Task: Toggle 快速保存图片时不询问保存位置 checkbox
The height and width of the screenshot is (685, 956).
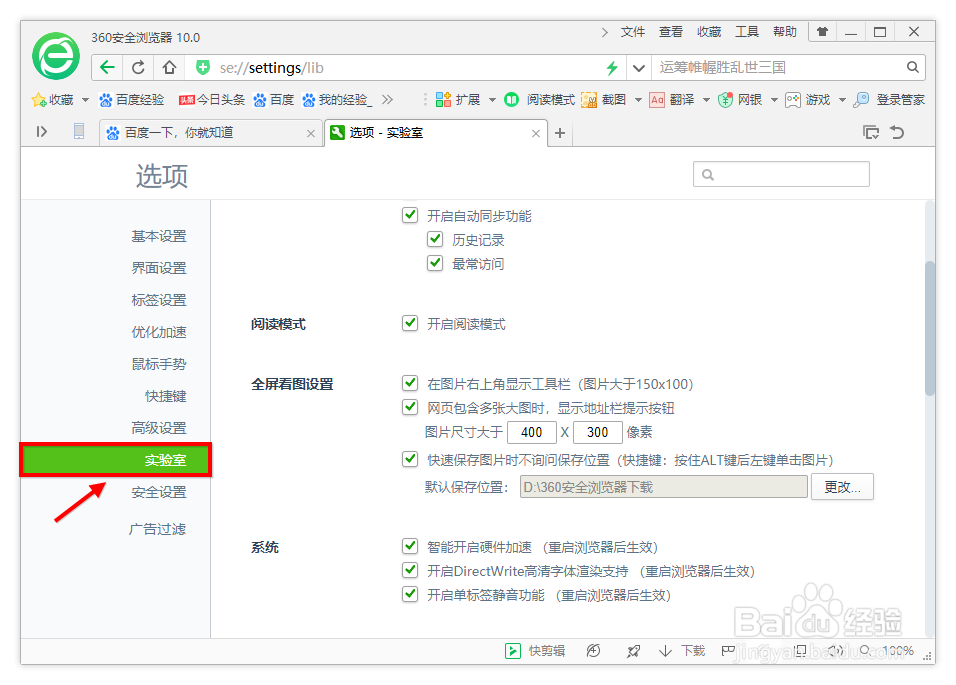Action: [410, 459]
